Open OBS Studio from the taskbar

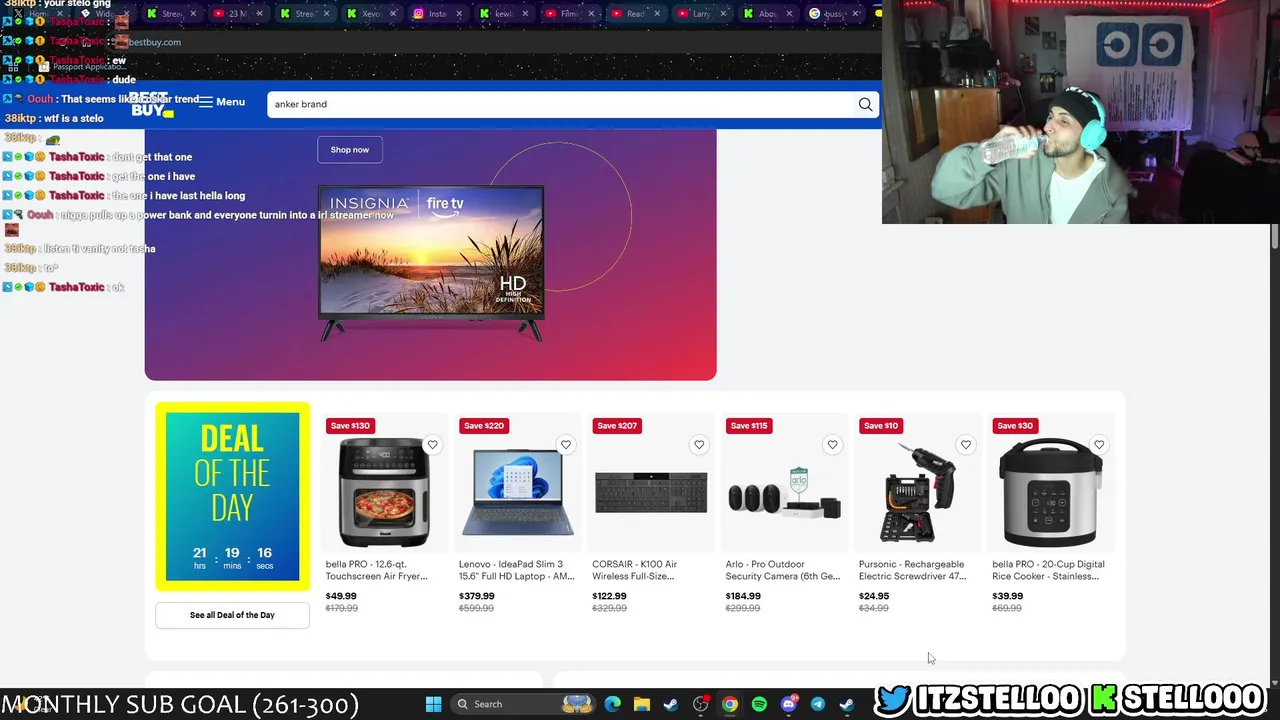coord(700,704)
